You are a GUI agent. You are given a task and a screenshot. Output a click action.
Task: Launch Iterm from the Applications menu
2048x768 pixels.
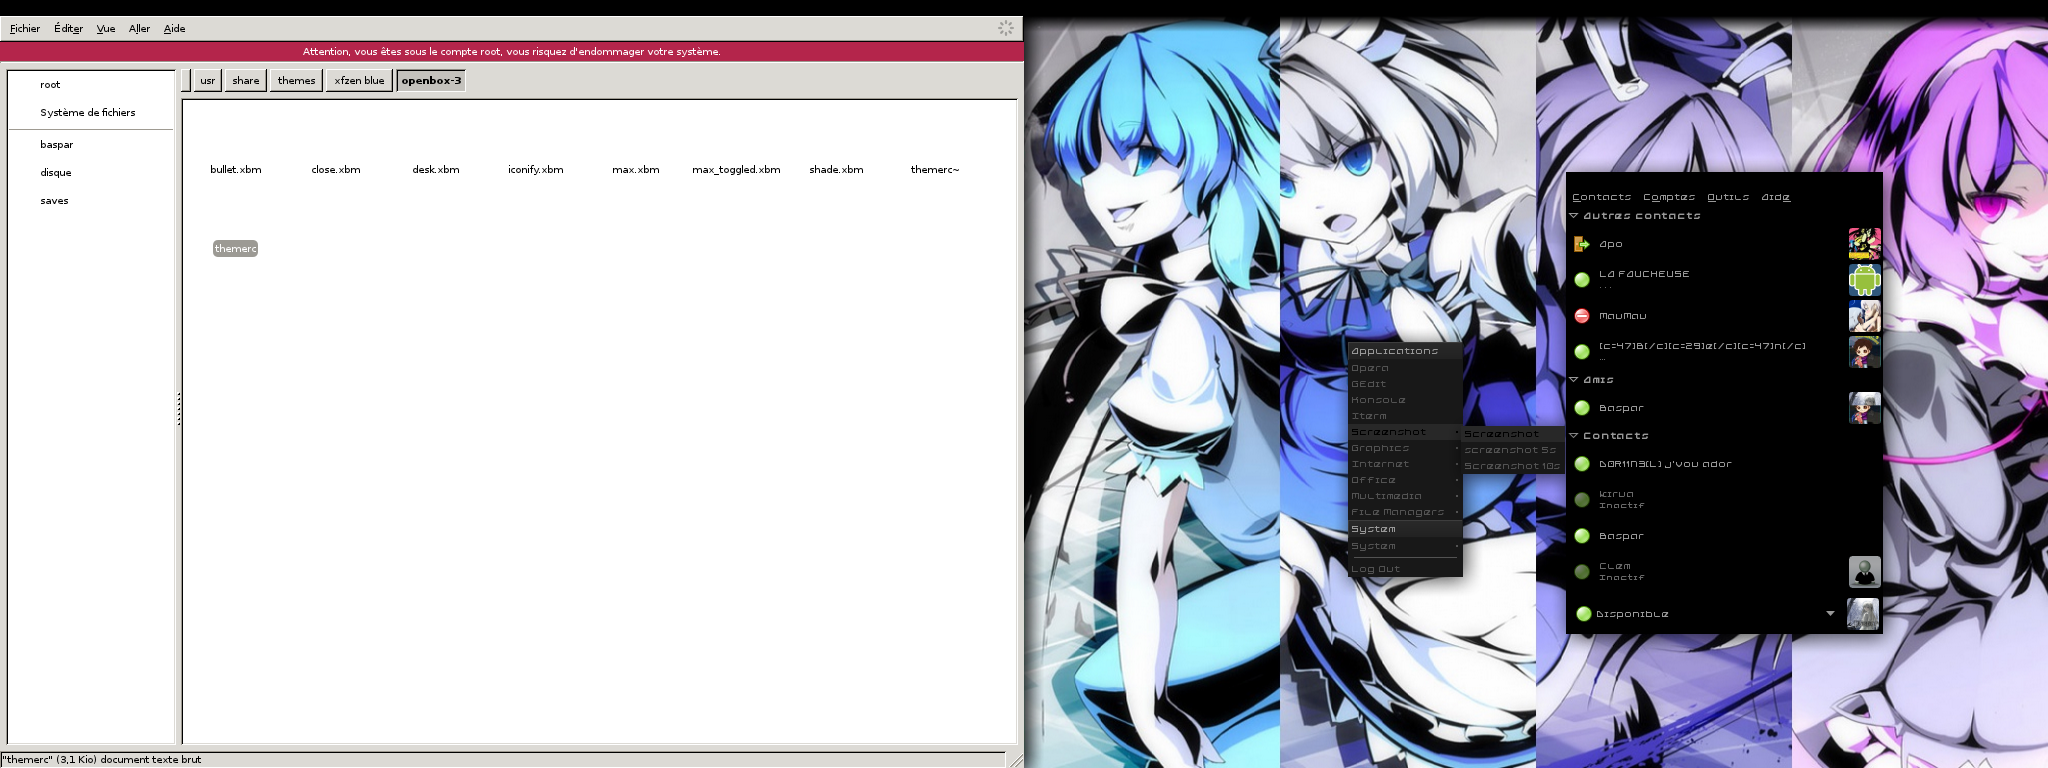(x=1405, y=416)
